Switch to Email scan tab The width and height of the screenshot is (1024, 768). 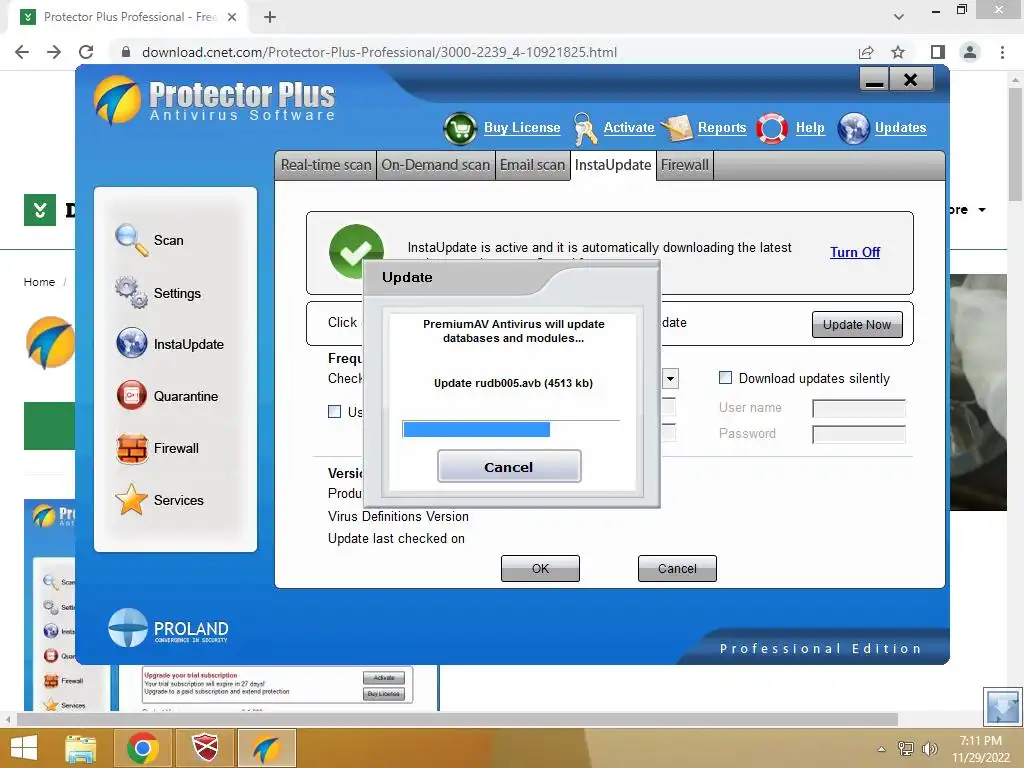coord(532,165)
